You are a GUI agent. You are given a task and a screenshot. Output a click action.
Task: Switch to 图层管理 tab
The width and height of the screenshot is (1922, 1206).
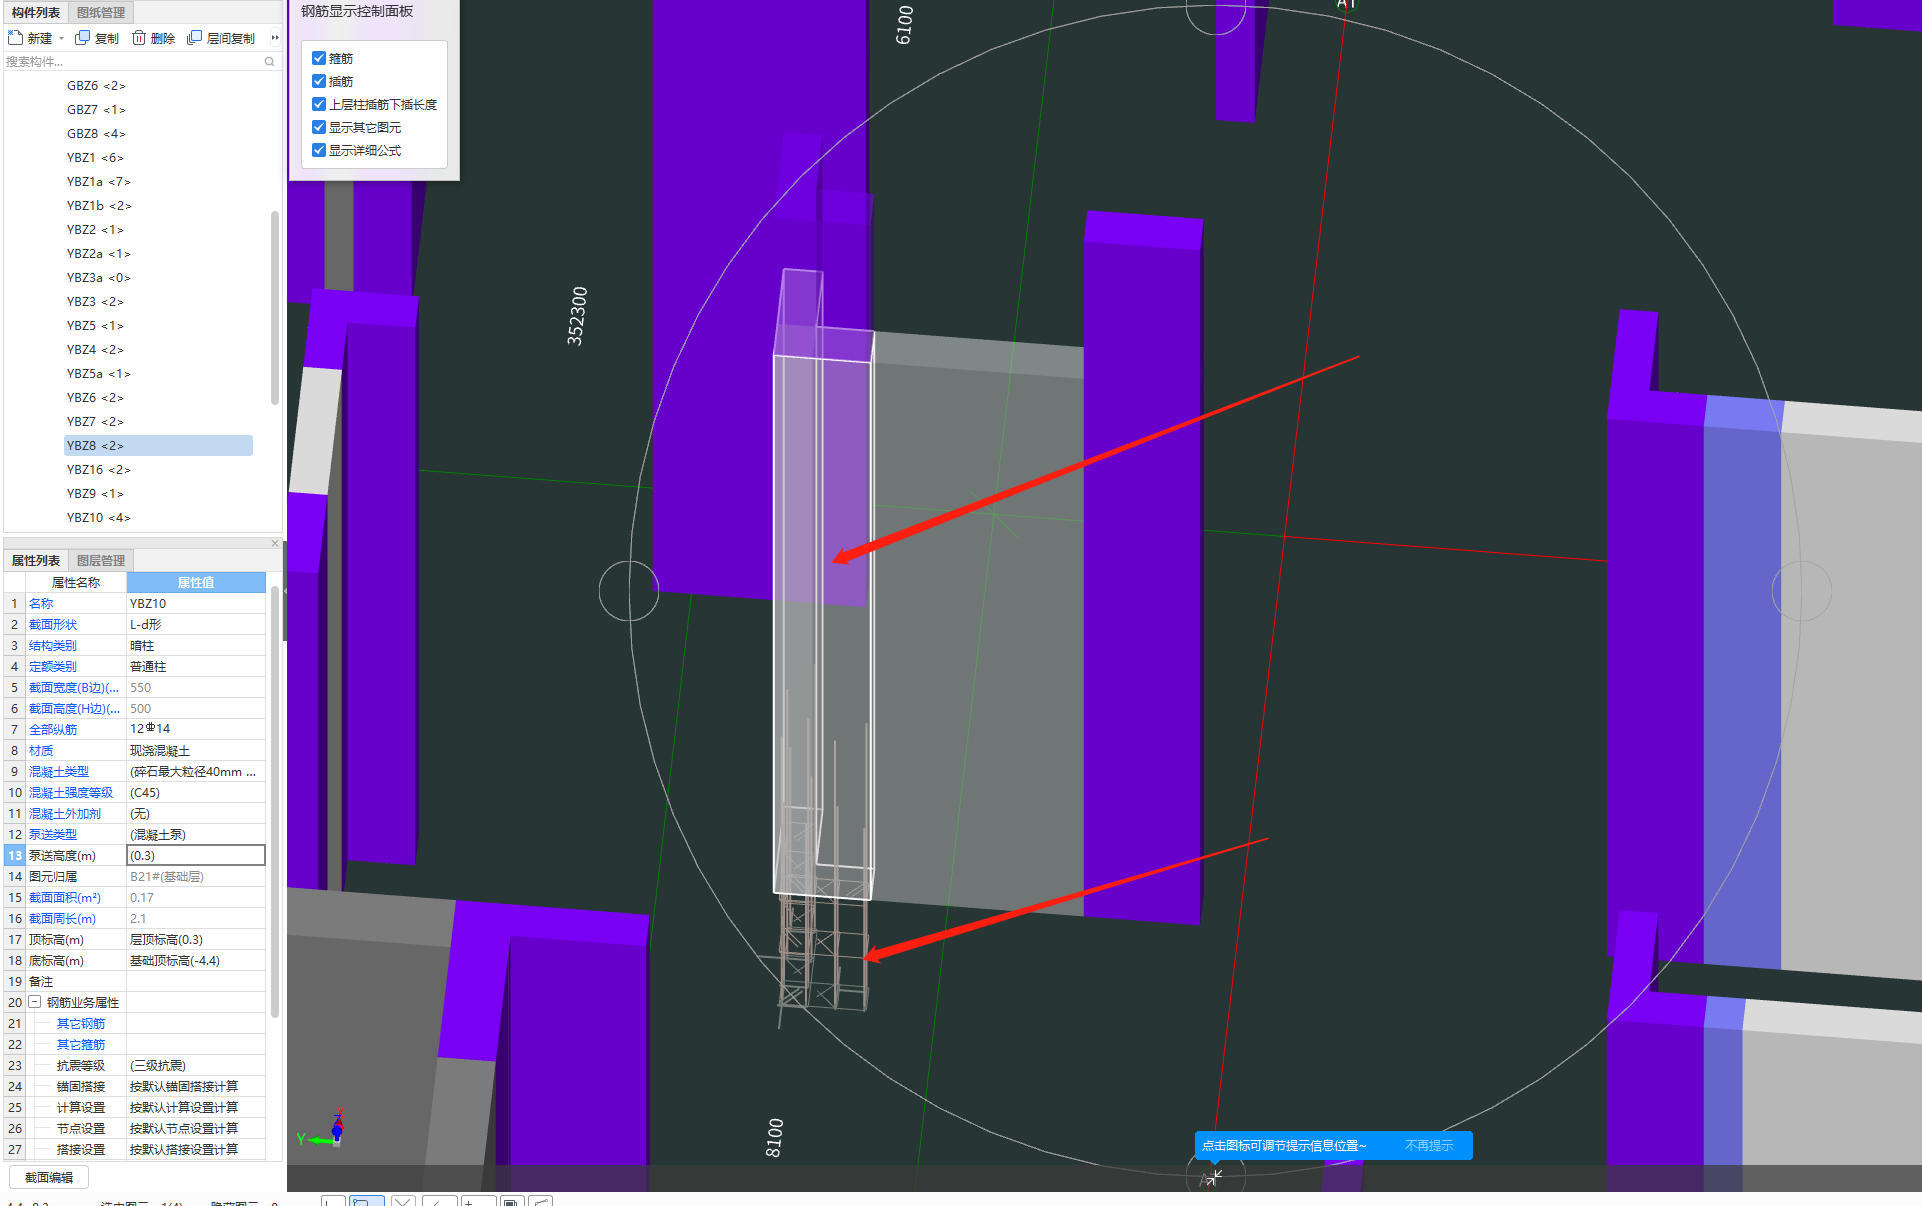point(101,560)
